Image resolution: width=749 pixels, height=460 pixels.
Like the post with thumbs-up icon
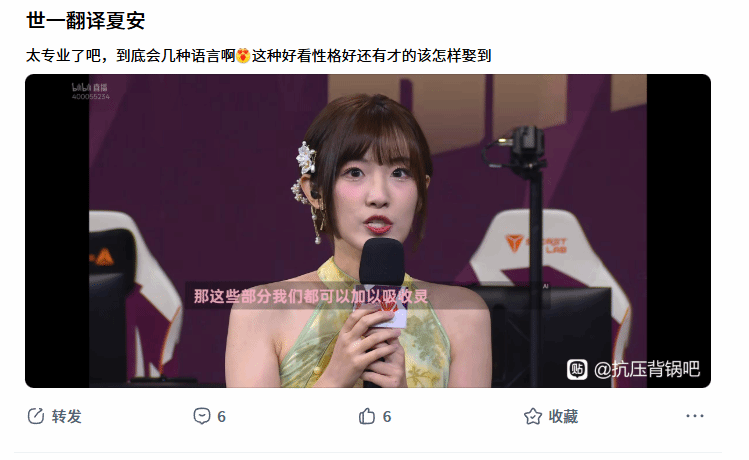click(x=367, y=417)
